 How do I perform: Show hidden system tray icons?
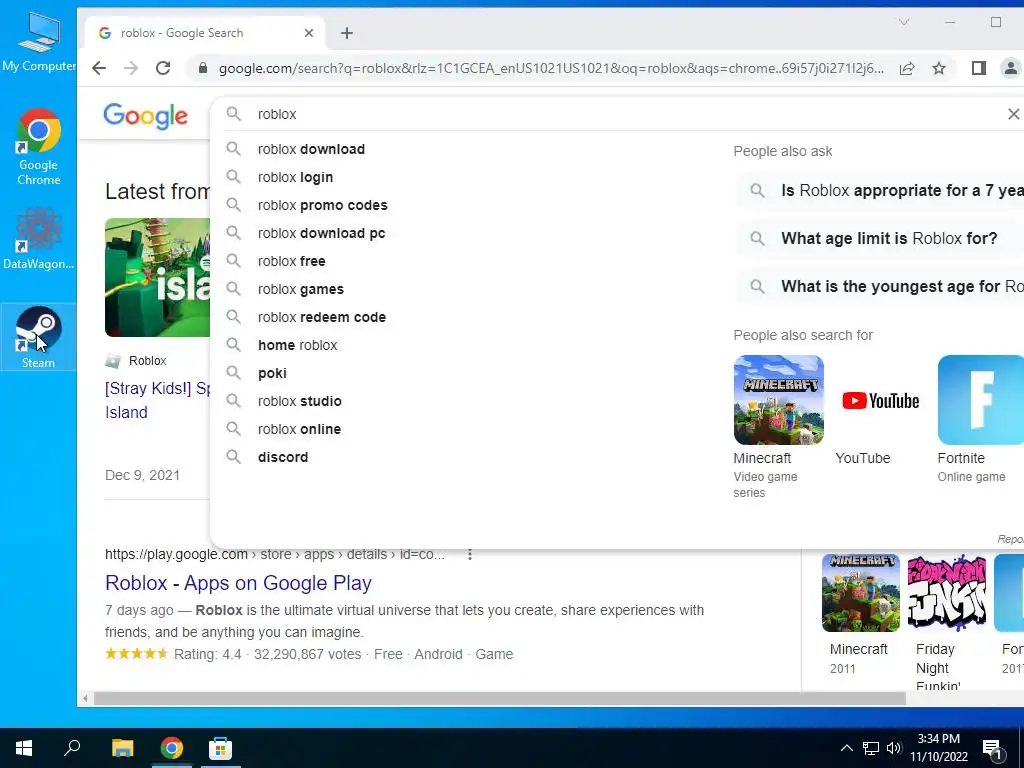click(x=846, y=748)
